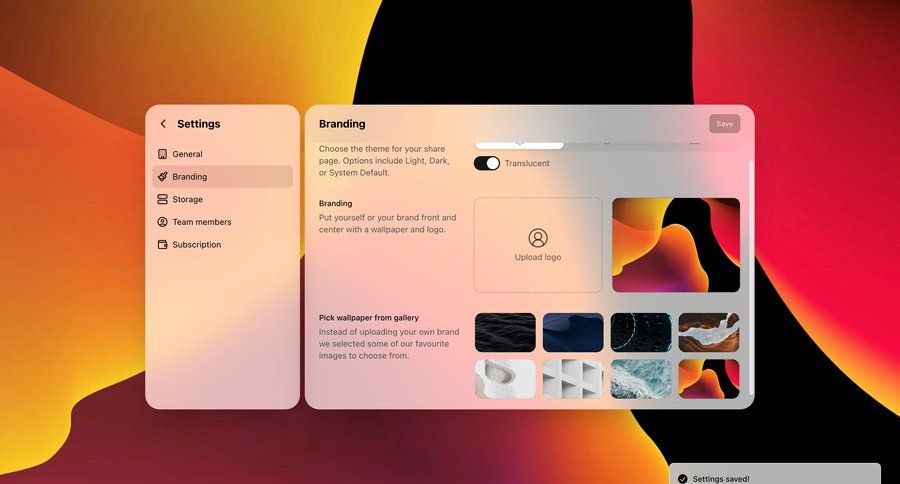Viewport: 900px width, 484px height.
Task: Click the Pick wallpaper from gallery heading
Action: coord(368,317)
